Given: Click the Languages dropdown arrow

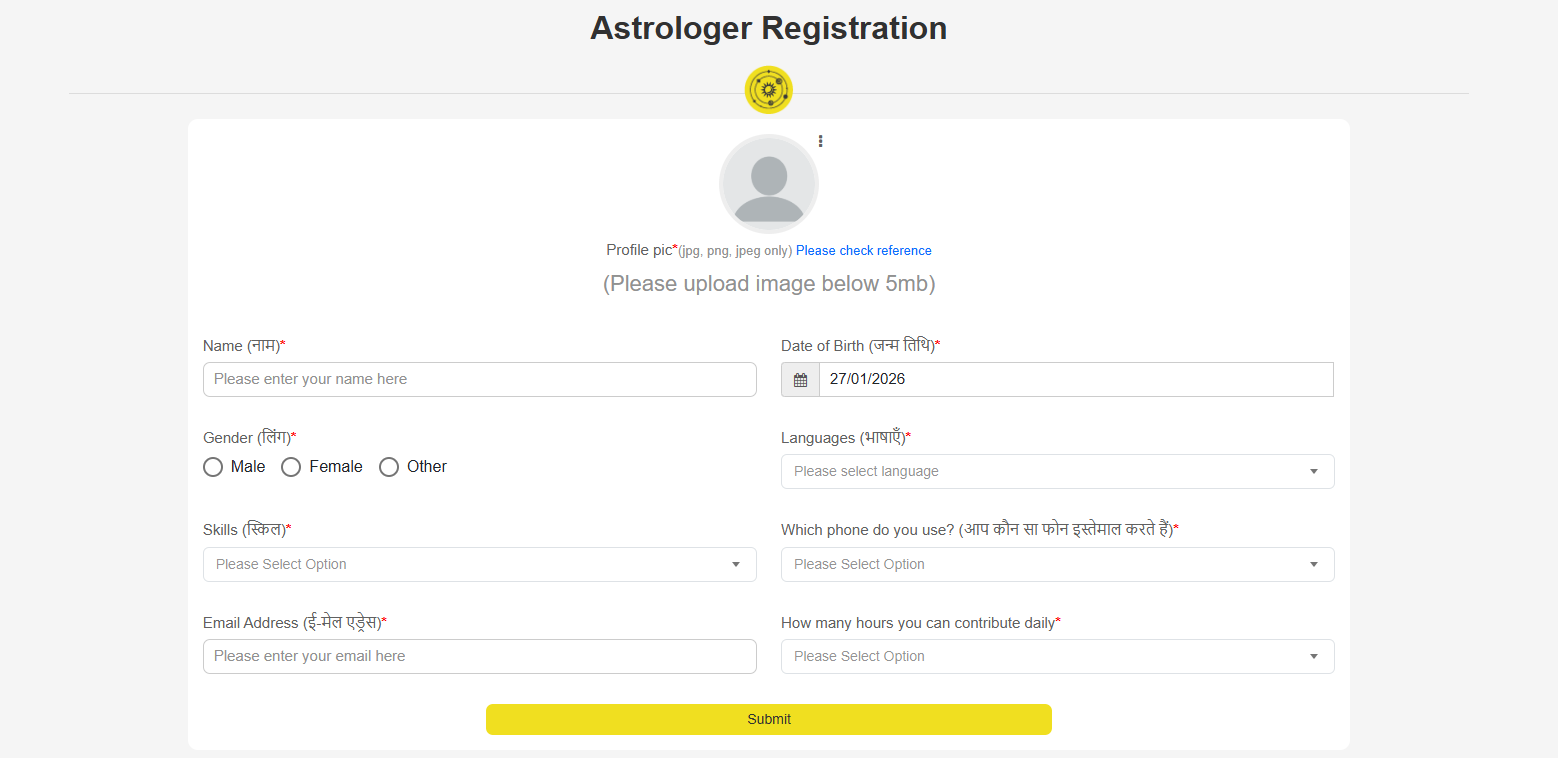Looking at the screenshot, I should point(1314,472).
